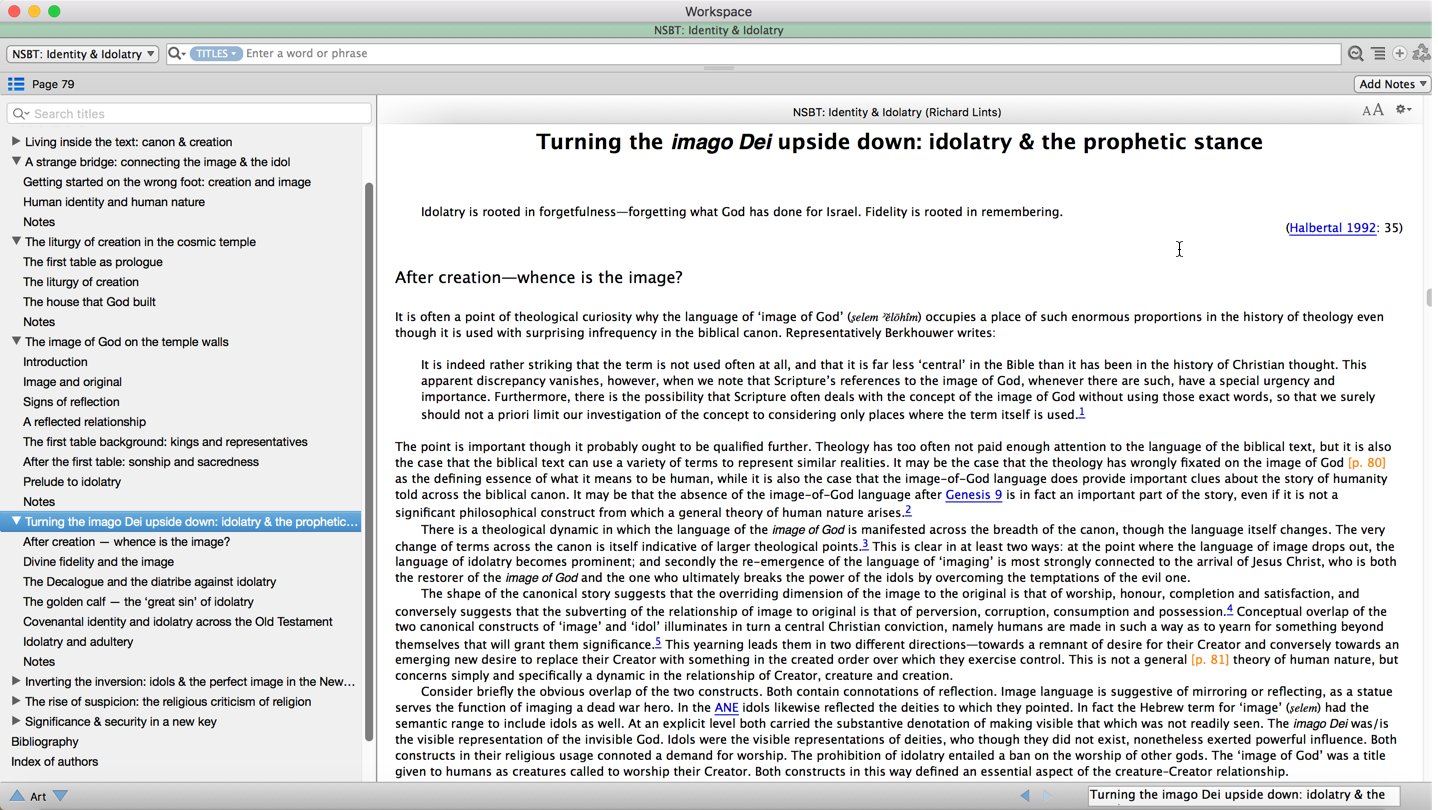Viewport: 1438px width, 810px height.
Task: Select After creation — whence is the image?
Action: click(126, 542)
